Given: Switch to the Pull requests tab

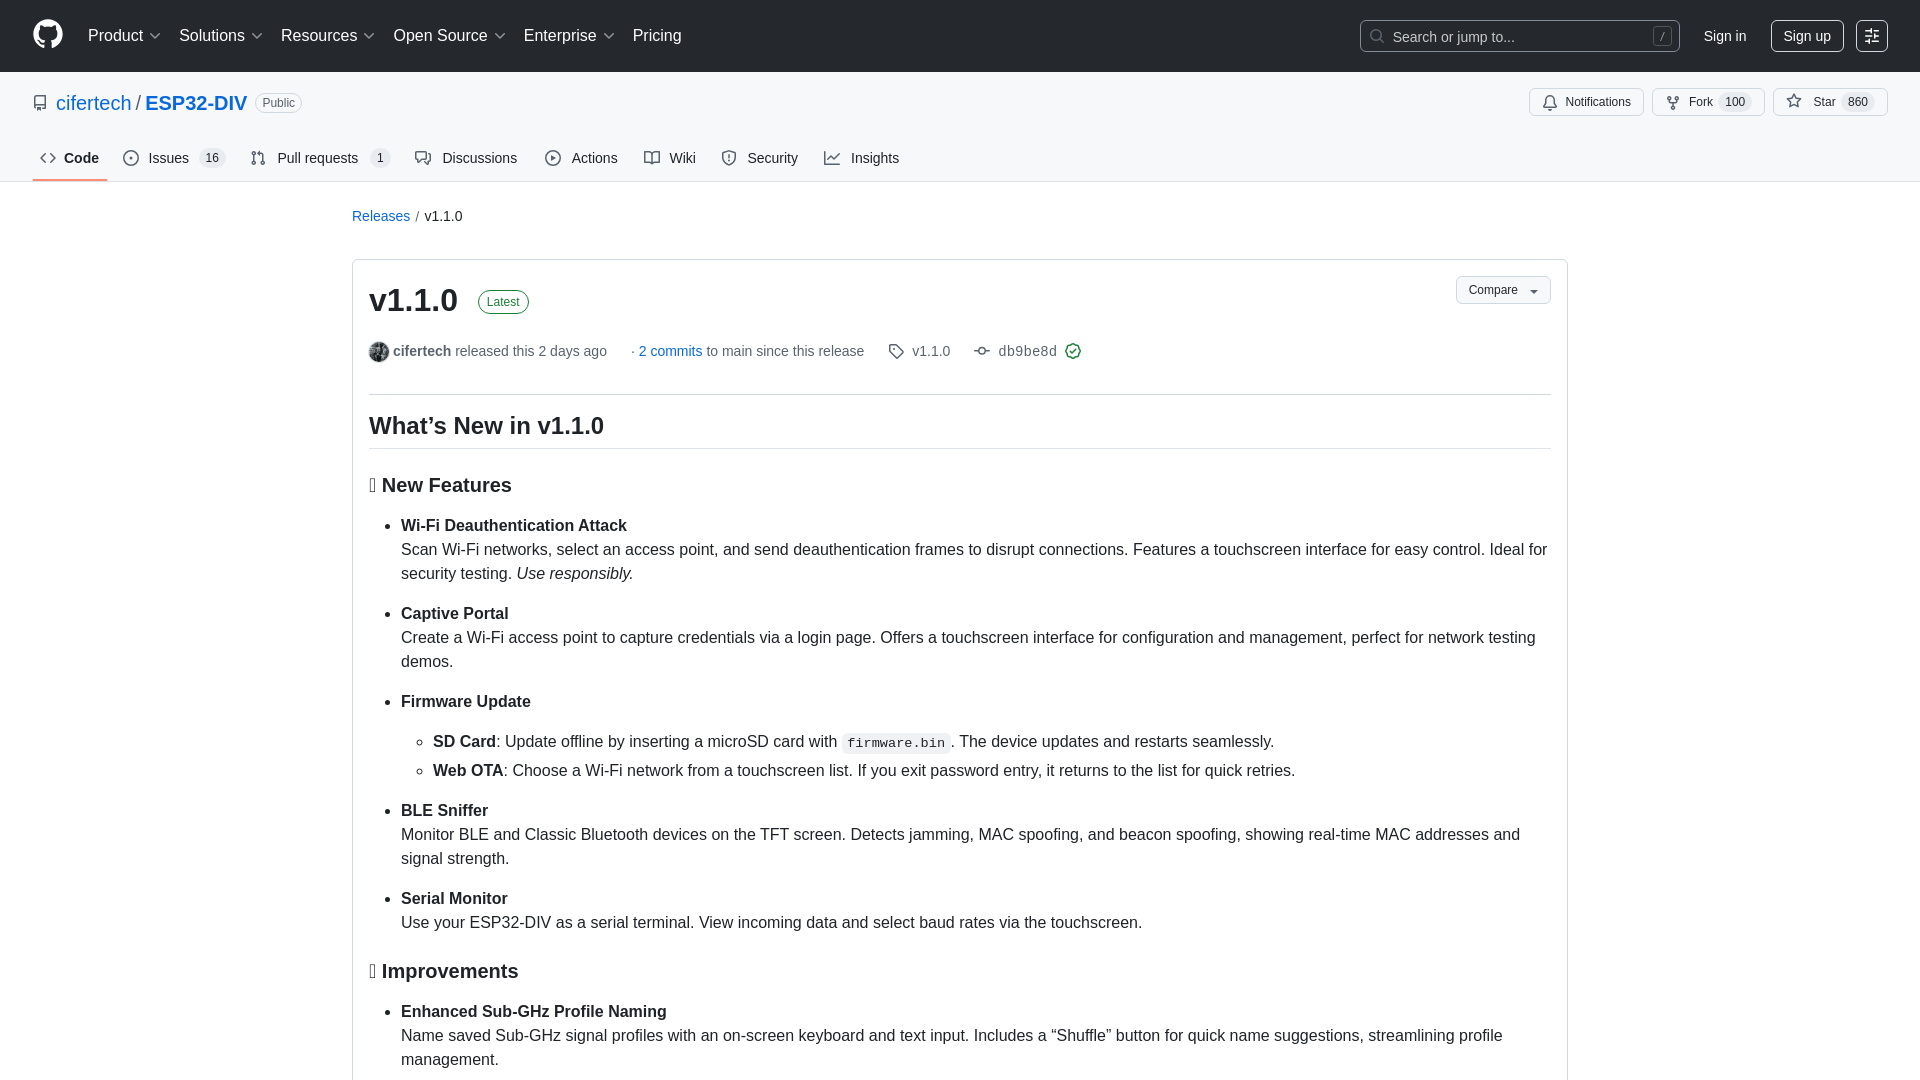Looking at the screenshot, I should click(320, 158).
